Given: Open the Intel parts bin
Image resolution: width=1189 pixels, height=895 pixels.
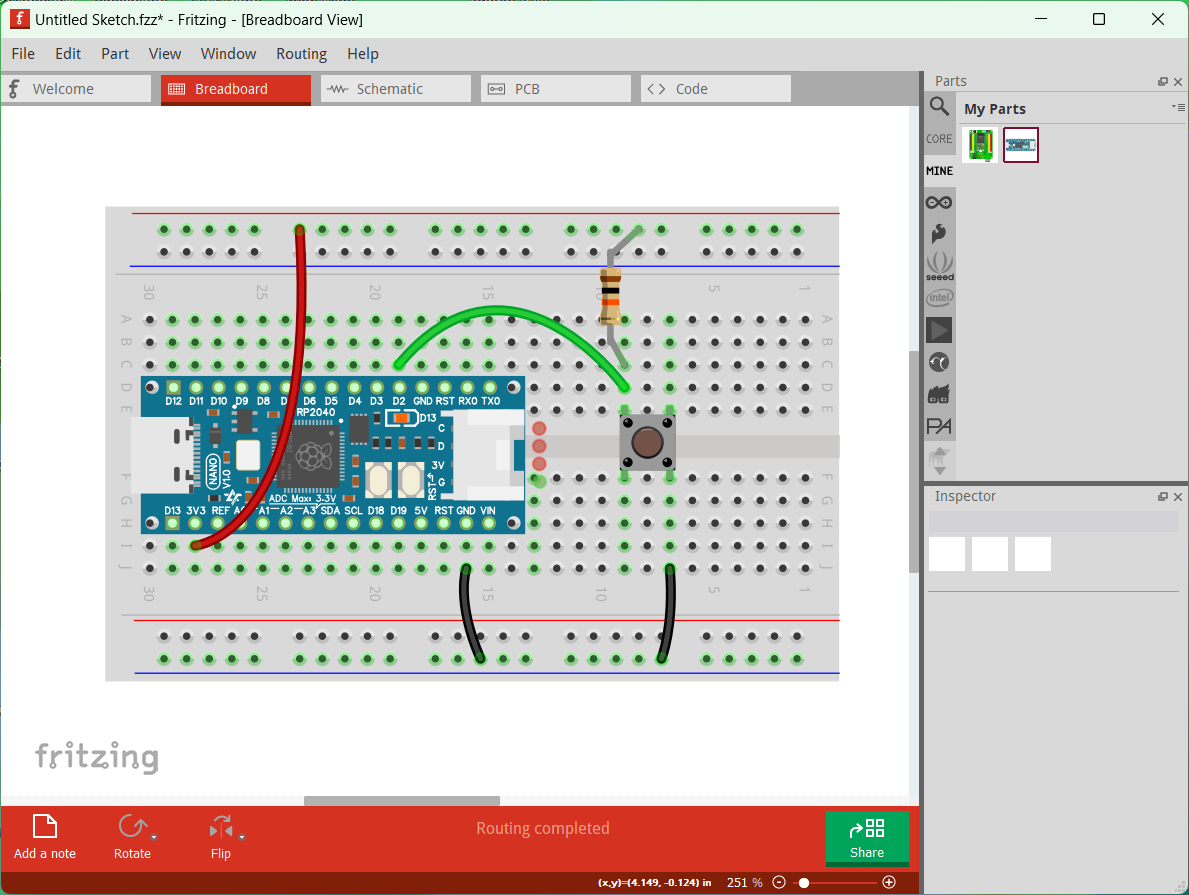Looking at the screenshot, I should (x=940, y=298).
